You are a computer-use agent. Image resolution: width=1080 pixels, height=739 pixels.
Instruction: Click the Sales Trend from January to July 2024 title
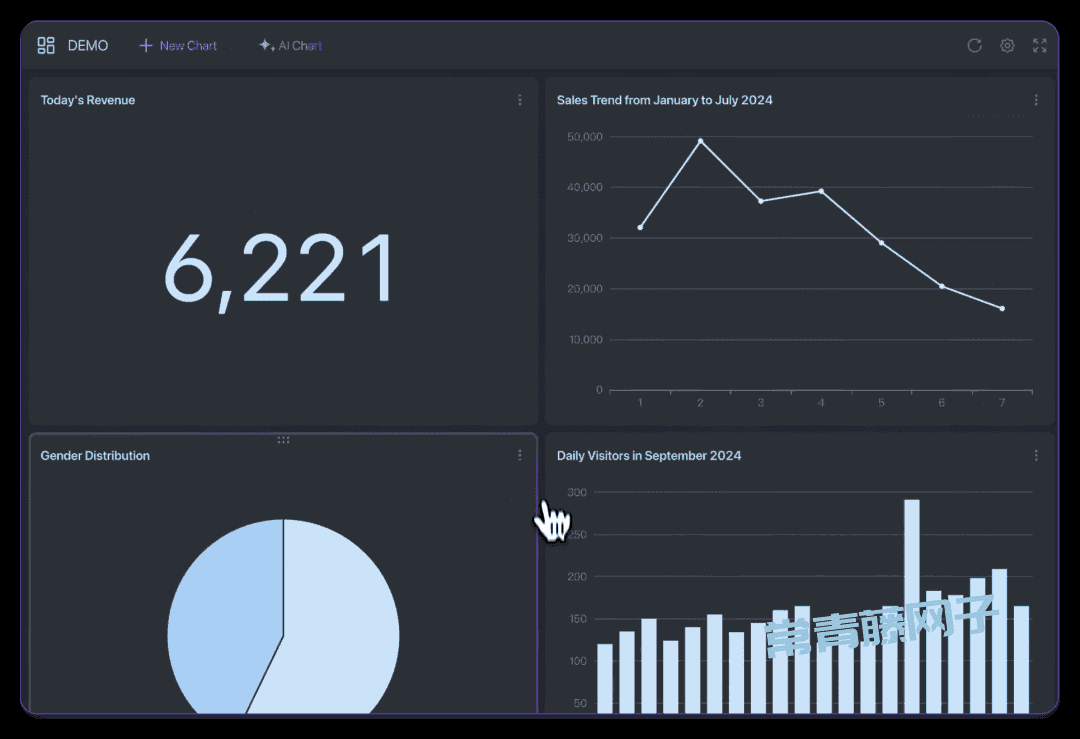[x=665, y=100]
